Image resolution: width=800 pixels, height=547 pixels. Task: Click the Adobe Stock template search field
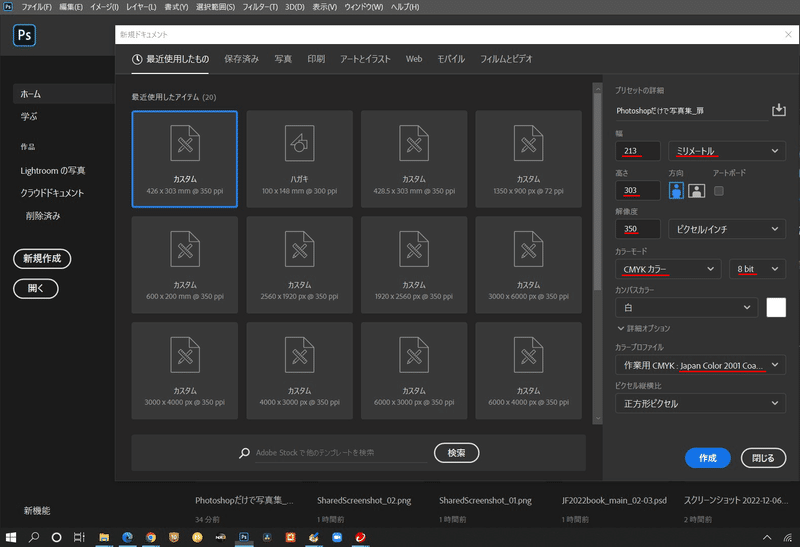(x=341, y=453)
